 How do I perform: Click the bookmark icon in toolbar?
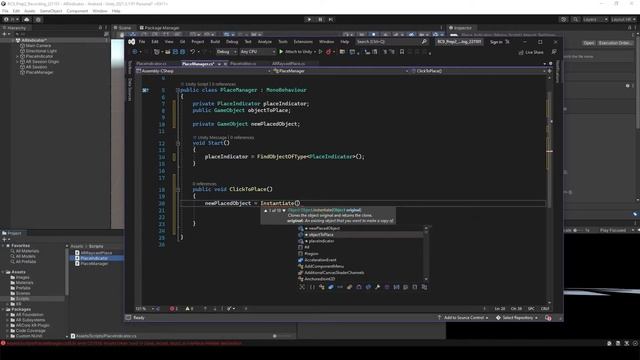[402, 52]
